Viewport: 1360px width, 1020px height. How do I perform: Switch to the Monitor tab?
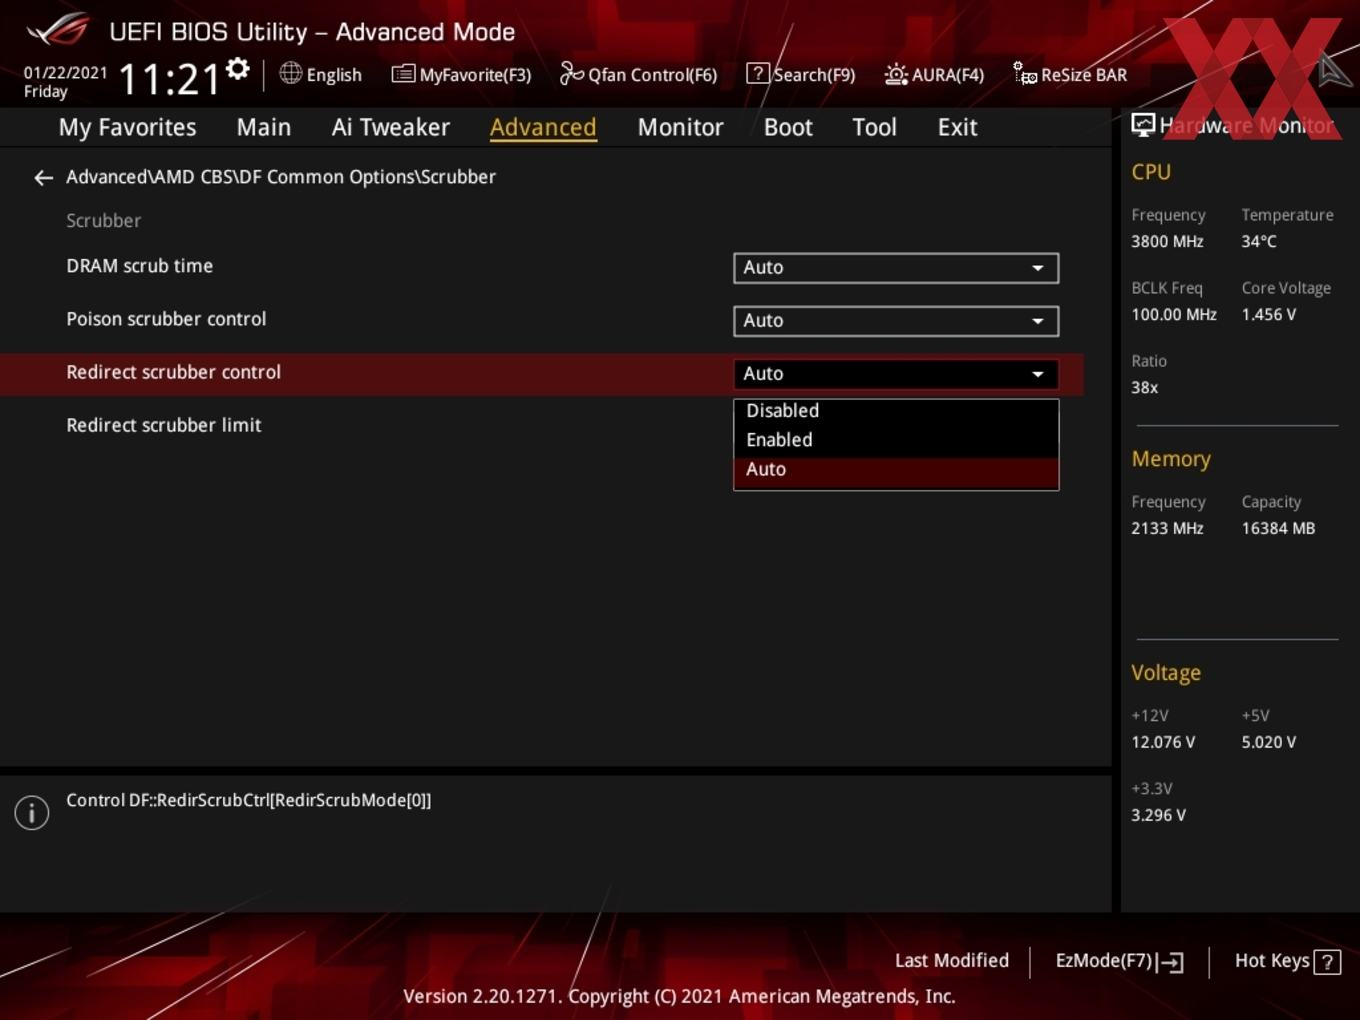pos(680,127)
